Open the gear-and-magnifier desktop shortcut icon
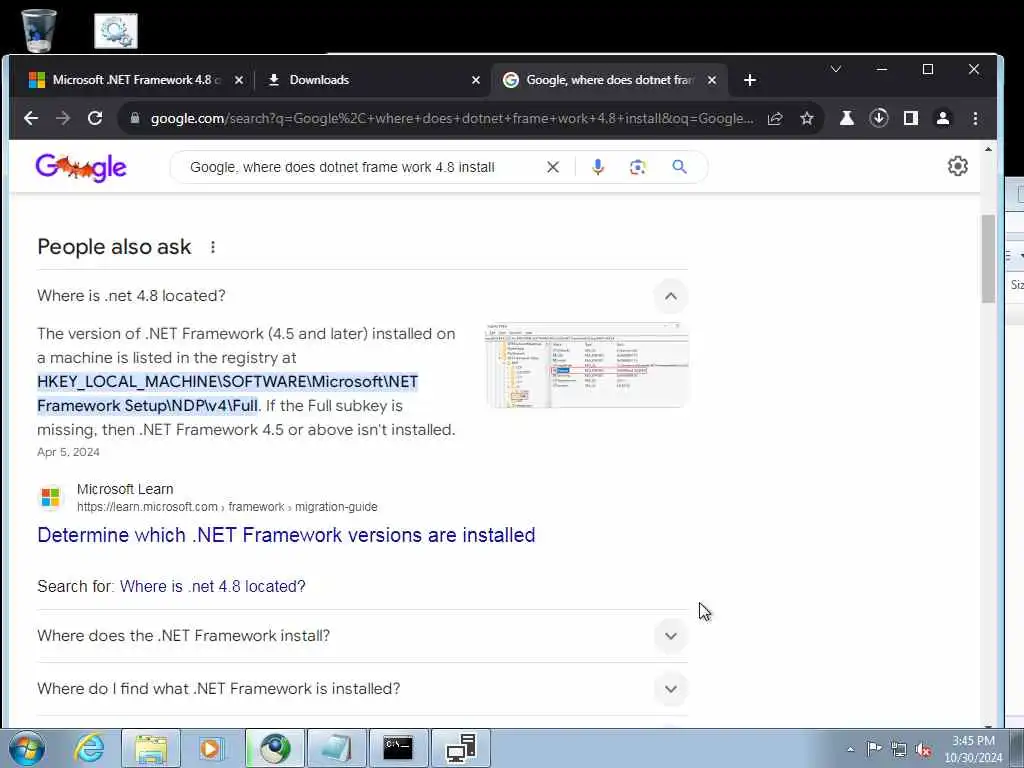 (x=116, y=31)
